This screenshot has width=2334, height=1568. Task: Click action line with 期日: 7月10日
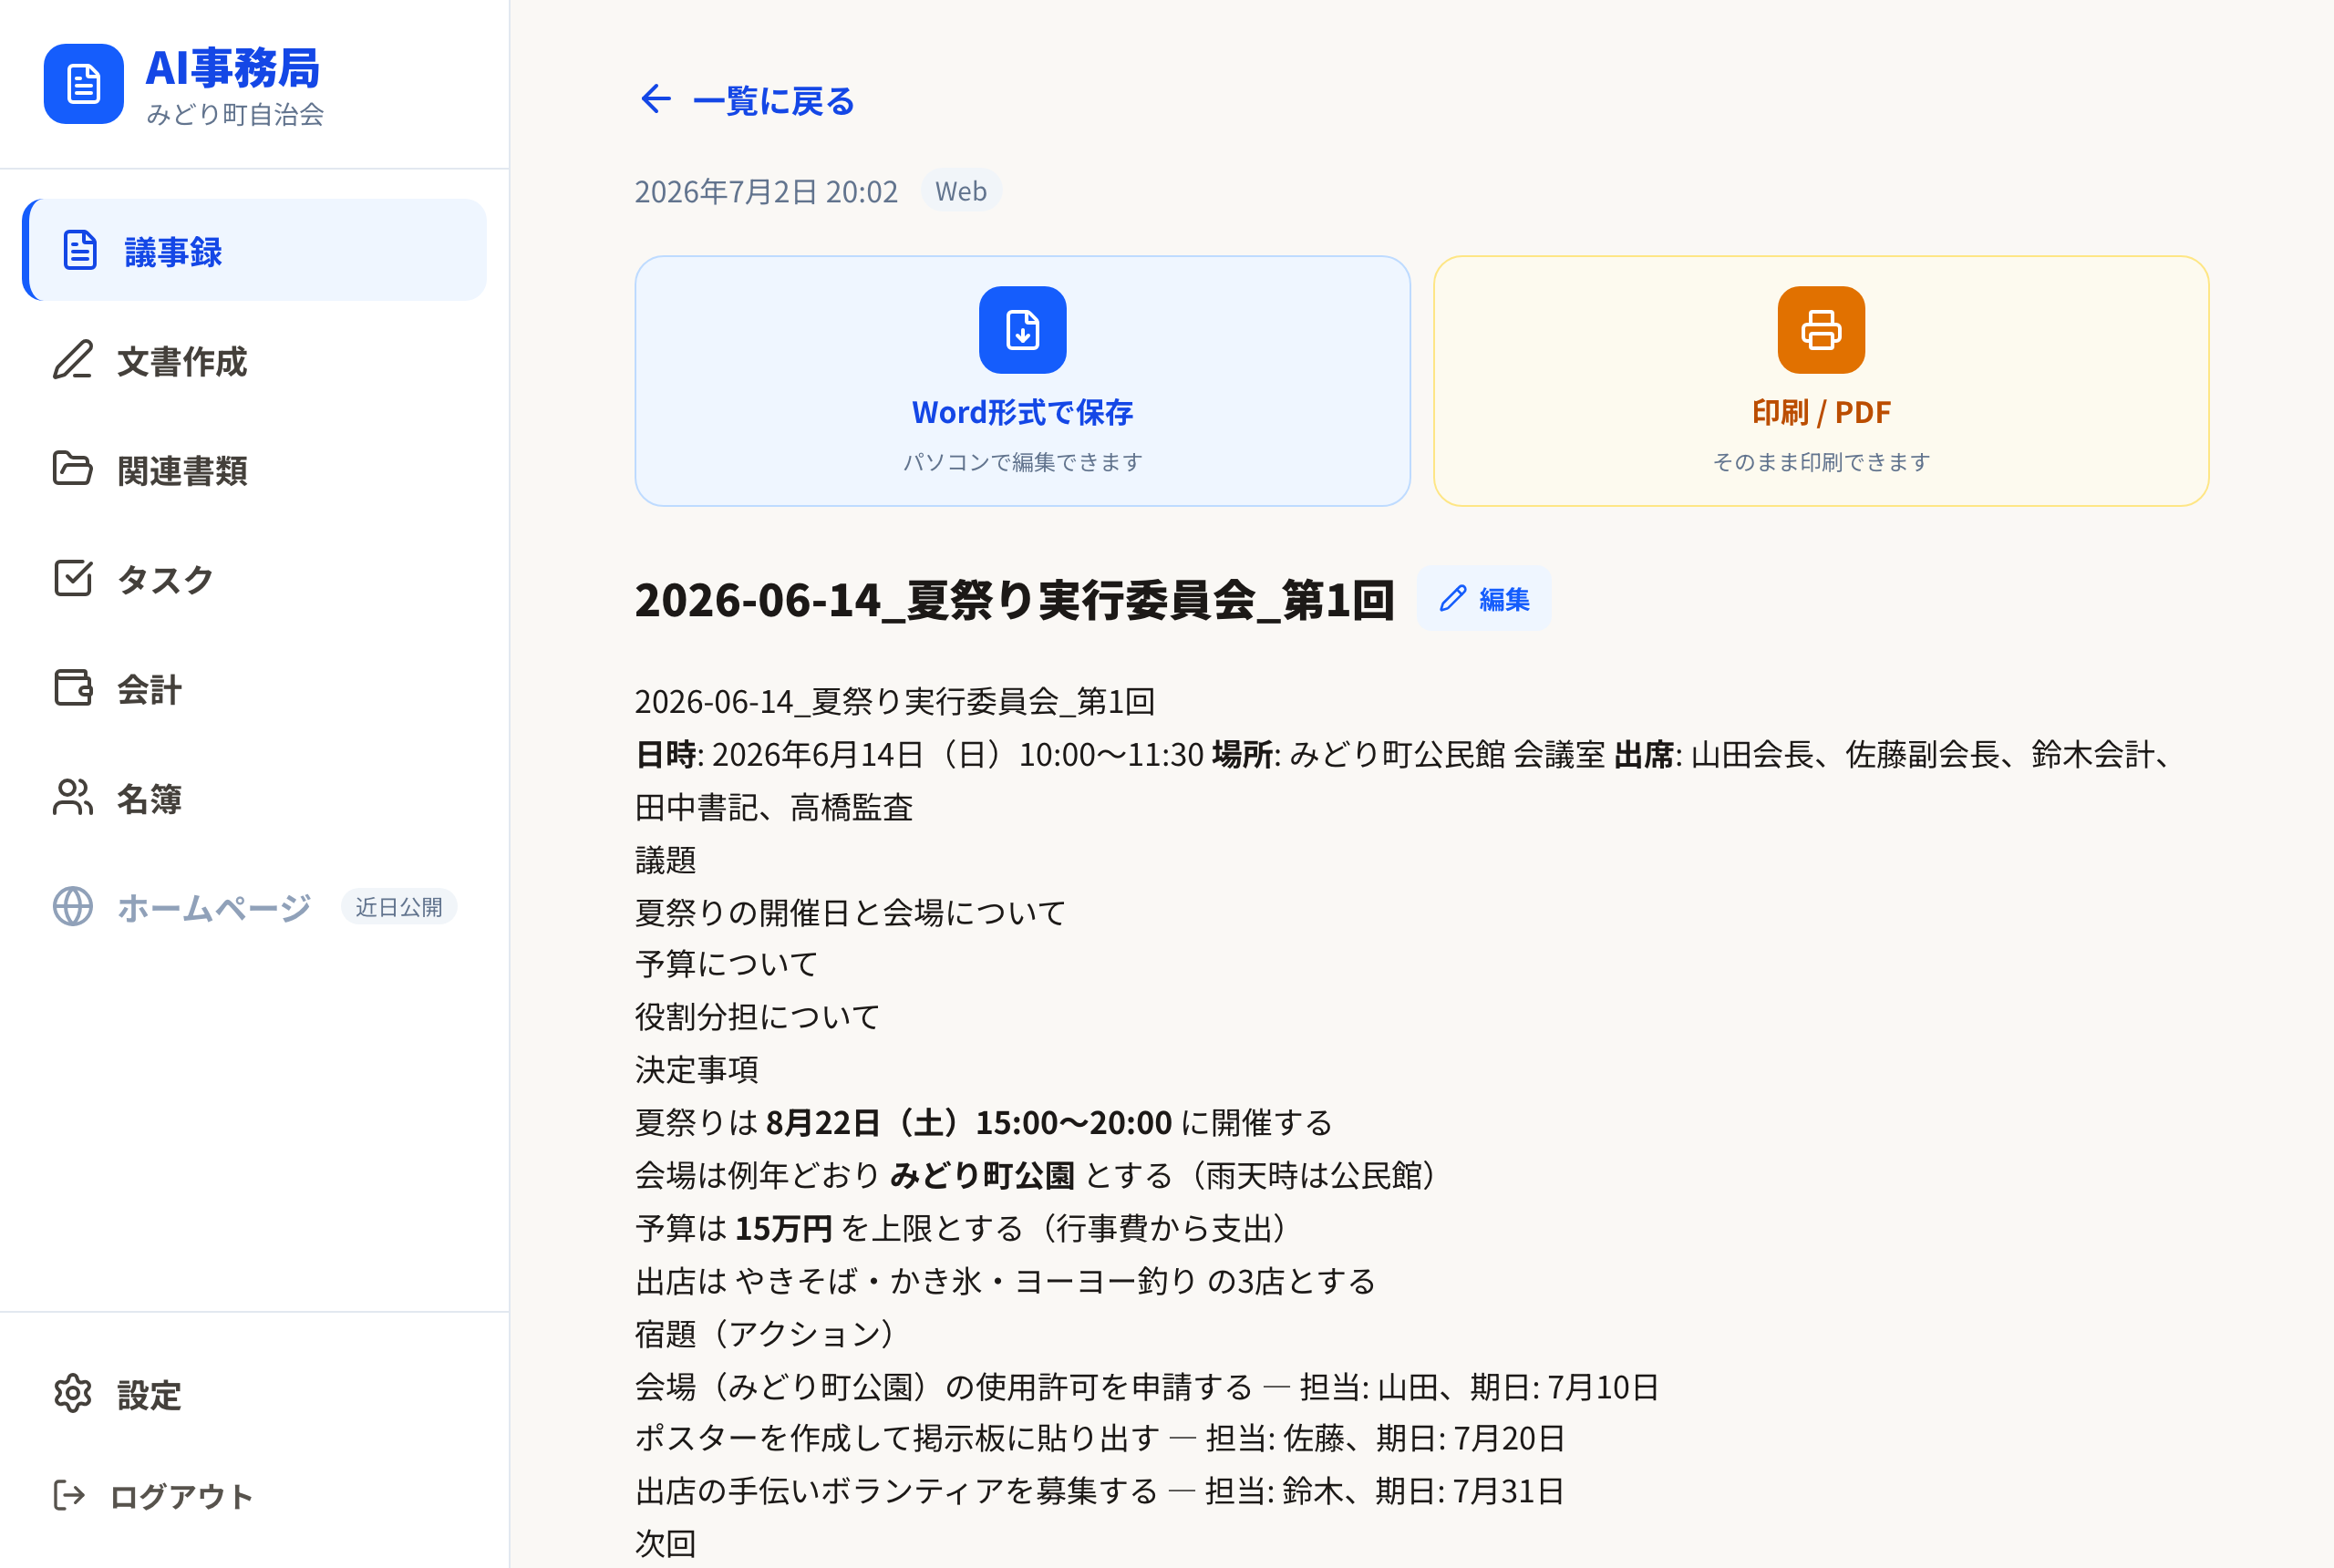1147,1386
